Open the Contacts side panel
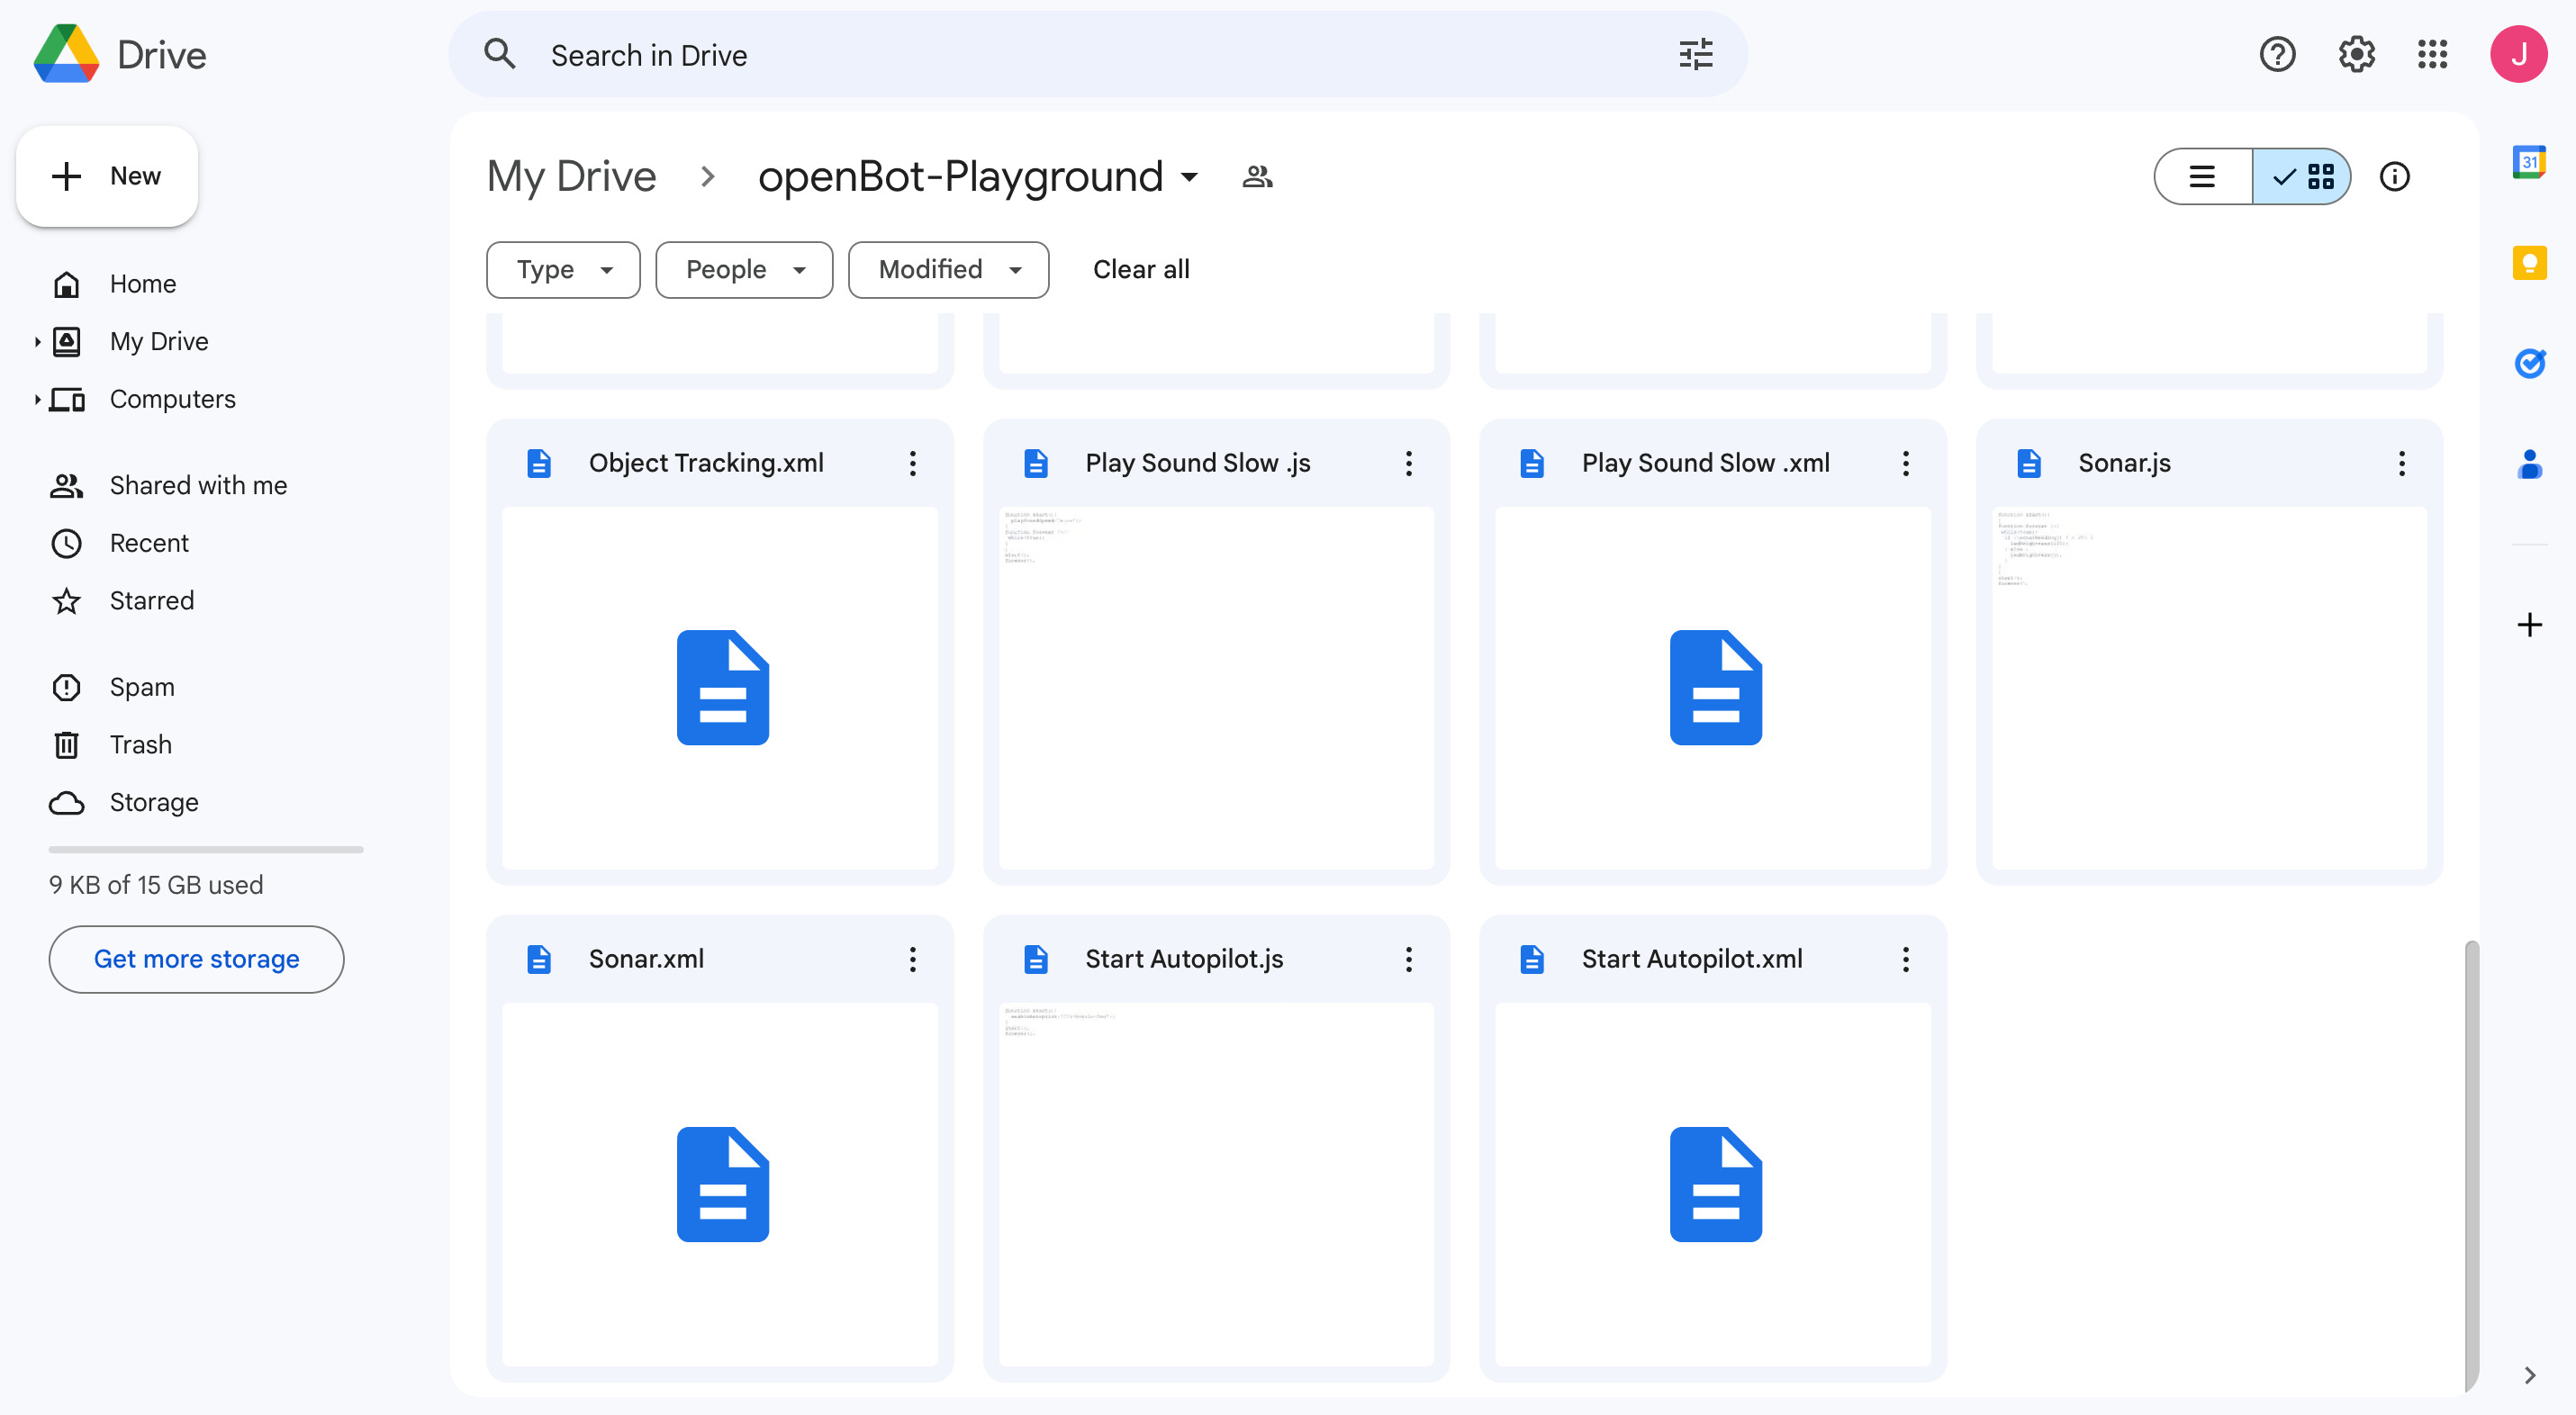2576x1415 pixels. click(2529, 464)
